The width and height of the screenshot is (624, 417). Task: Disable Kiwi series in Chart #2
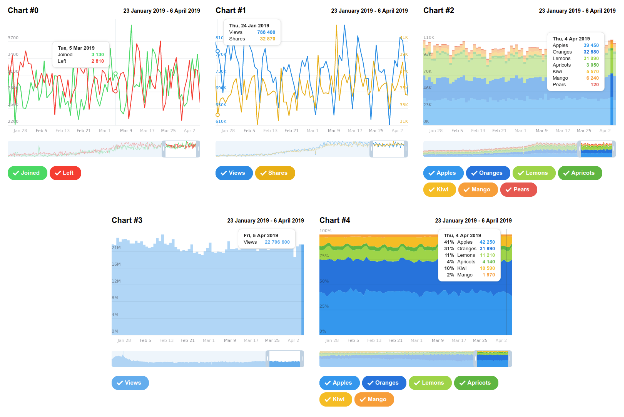[x=439, y=189]
